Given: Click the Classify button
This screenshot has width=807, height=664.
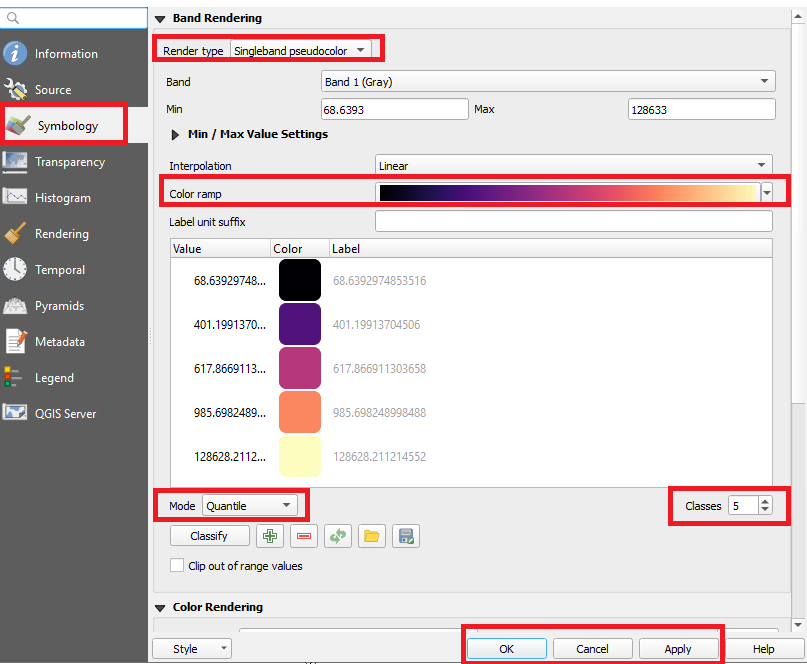Looking at the screenshot, I should coord(209,536).
